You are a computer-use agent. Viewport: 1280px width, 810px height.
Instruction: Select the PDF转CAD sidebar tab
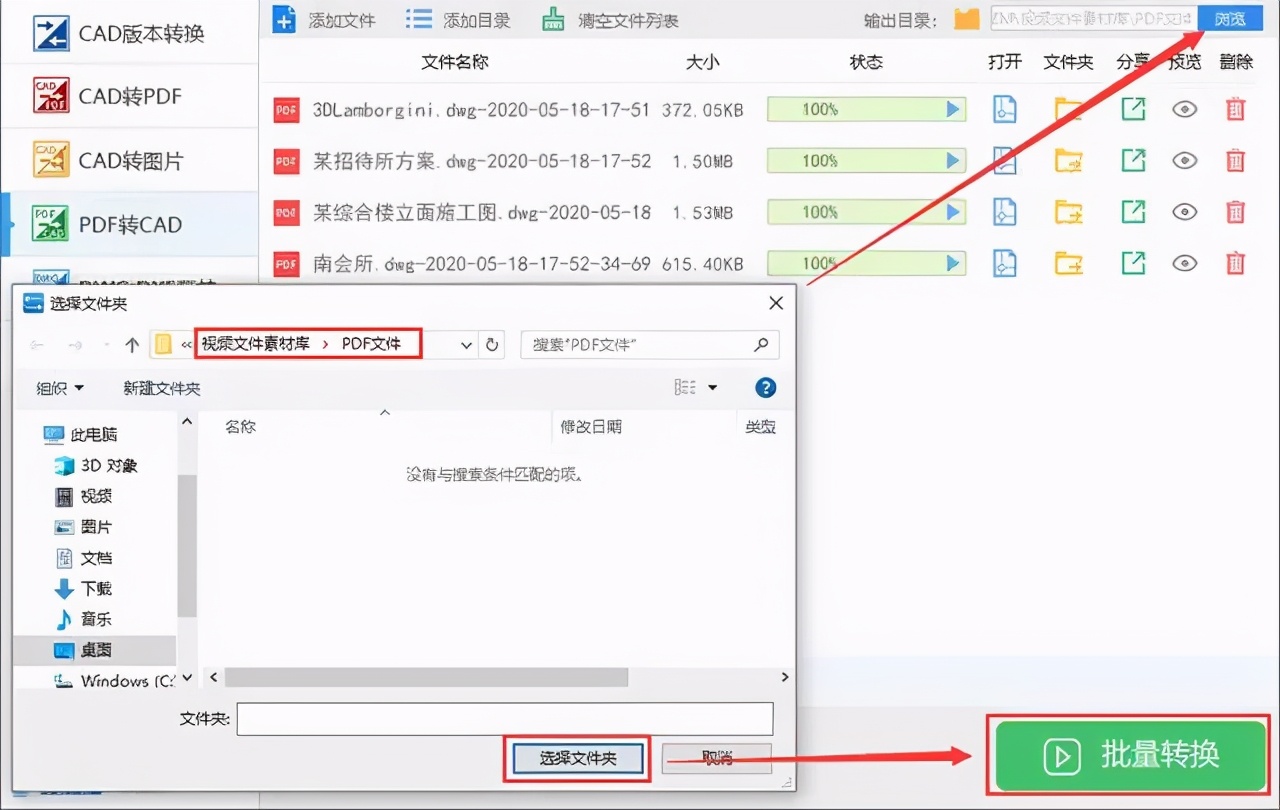tap(130, 224)
